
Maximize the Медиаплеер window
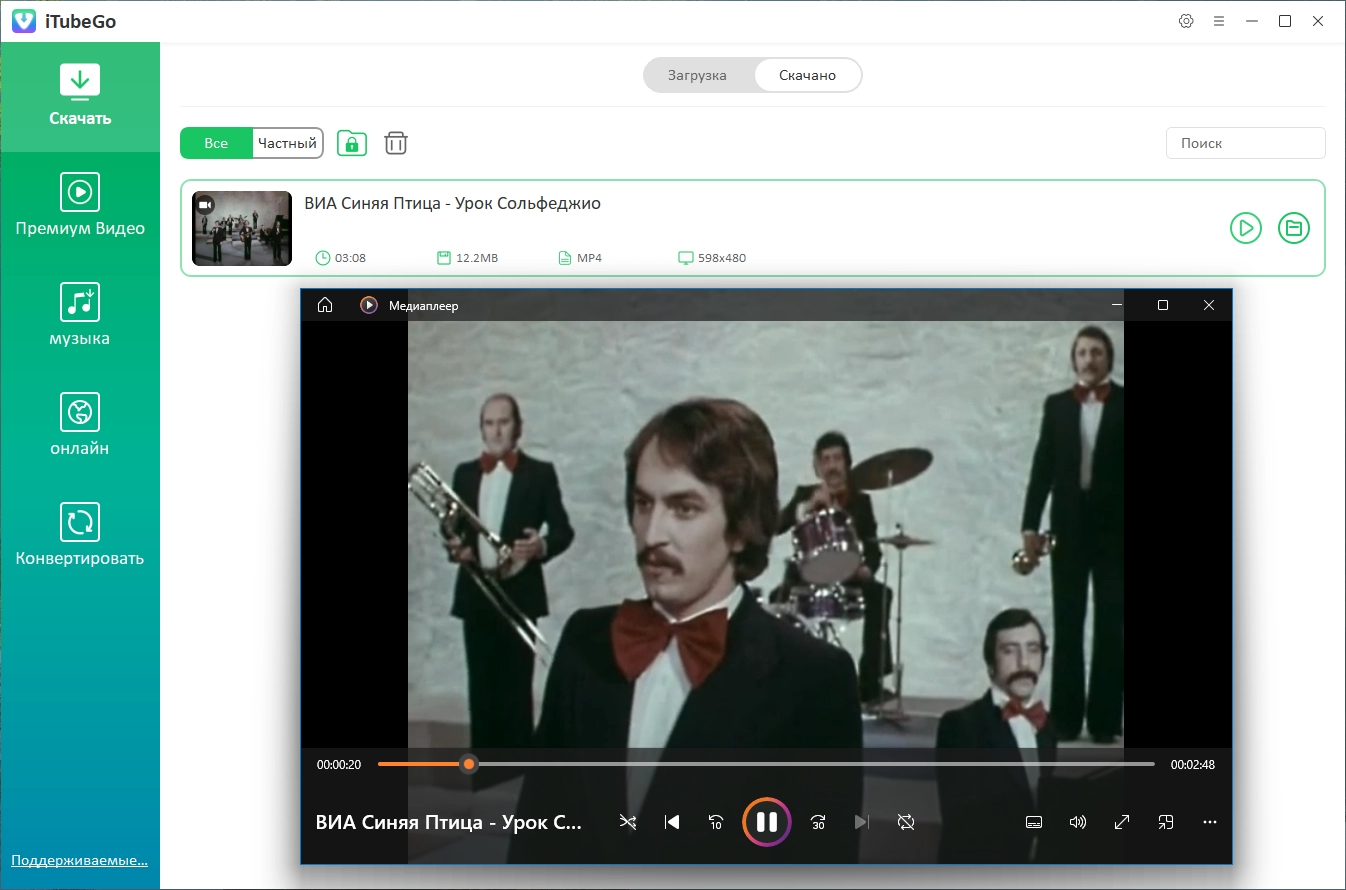pyautogui.click(x=1163, y=305)
